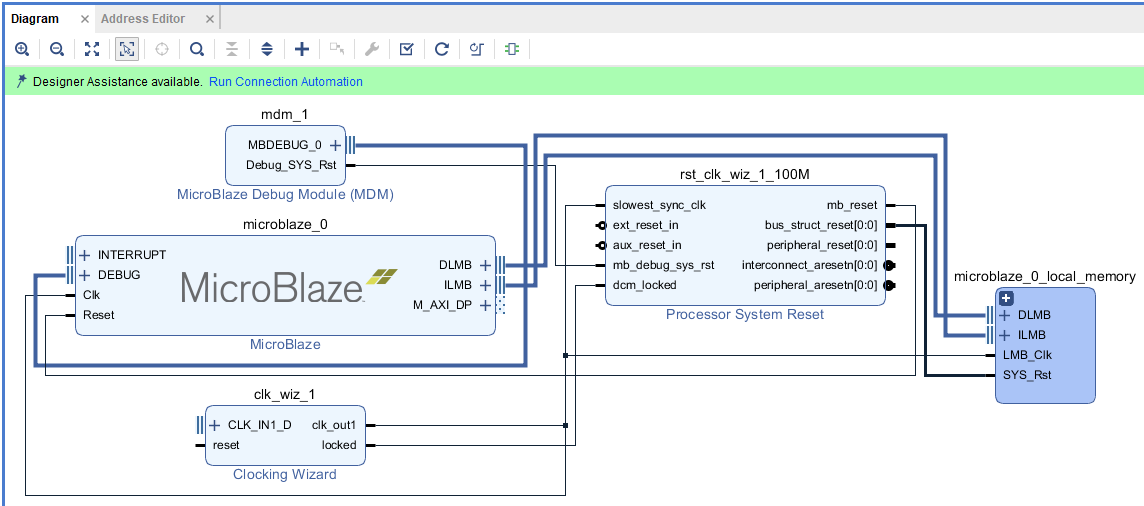Screen dimensions: 1144x506
Task: Select aux_reset_in pin
Action: [648, 245]
